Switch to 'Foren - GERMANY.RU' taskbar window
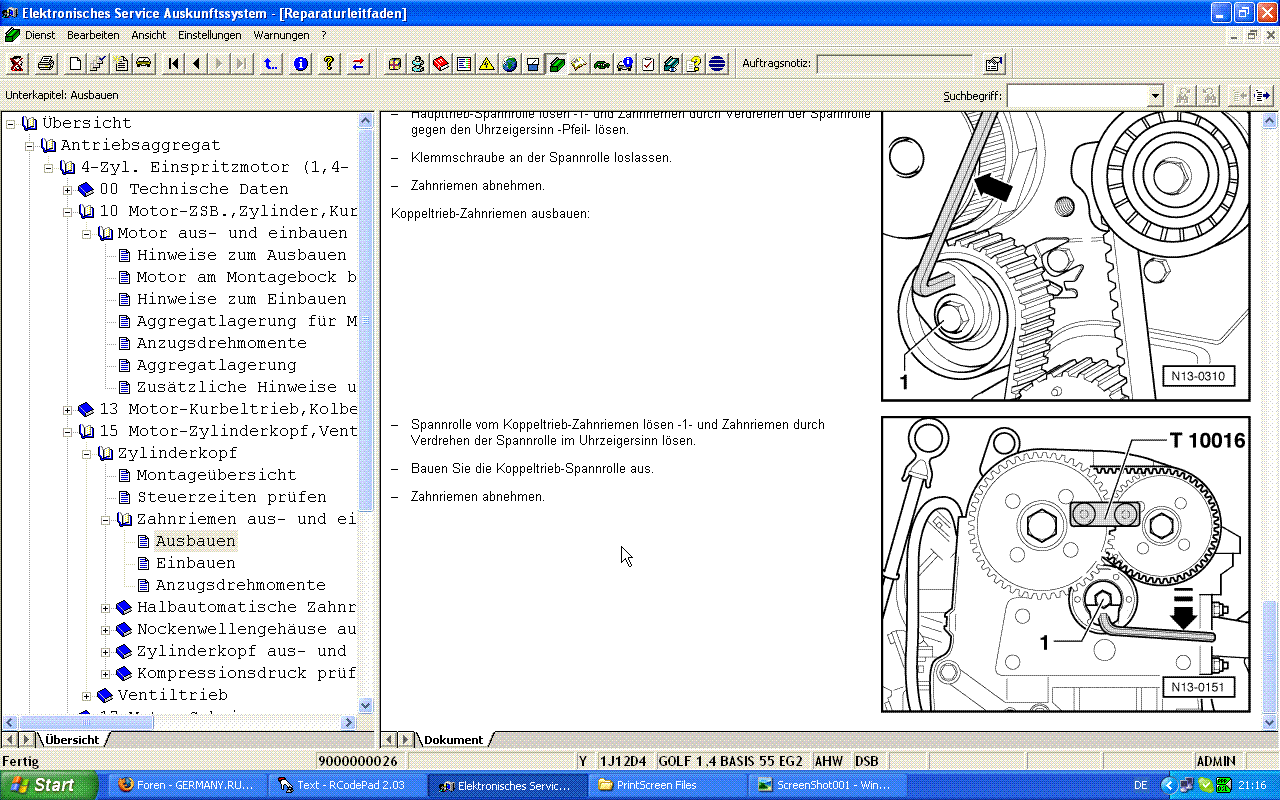The height and width of the screenshot is (800, 1280). [x=188, y=785]
